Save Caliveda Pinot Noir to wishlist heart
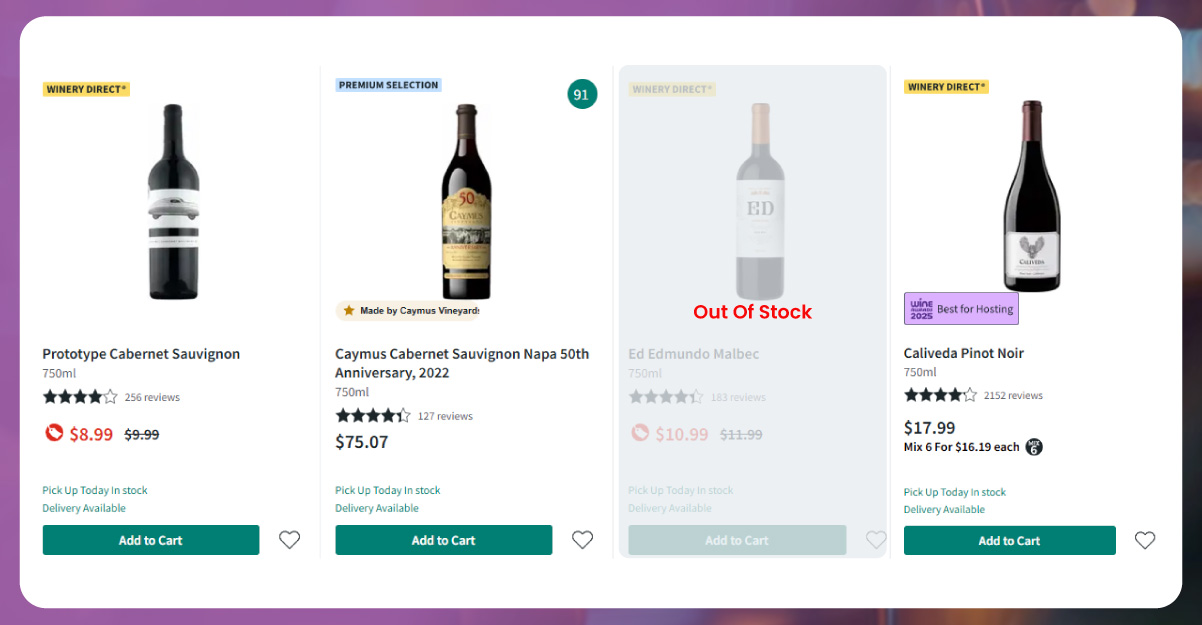This screenshot has width=1202, height=625. [1145, 540]
